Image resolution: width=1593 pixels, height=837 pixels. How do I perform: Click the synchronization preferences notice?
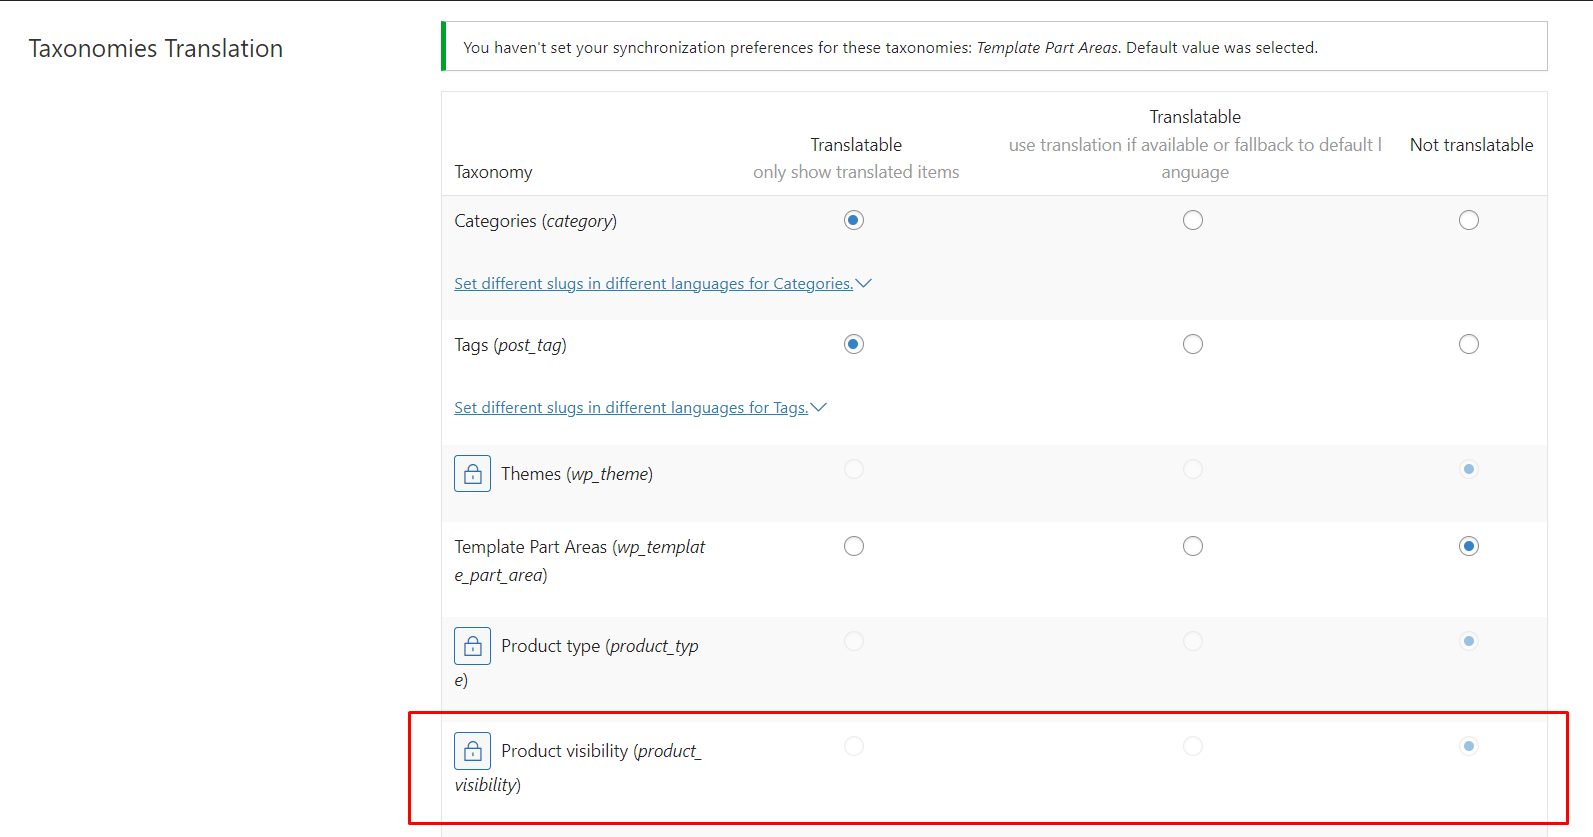click(994, 47)
